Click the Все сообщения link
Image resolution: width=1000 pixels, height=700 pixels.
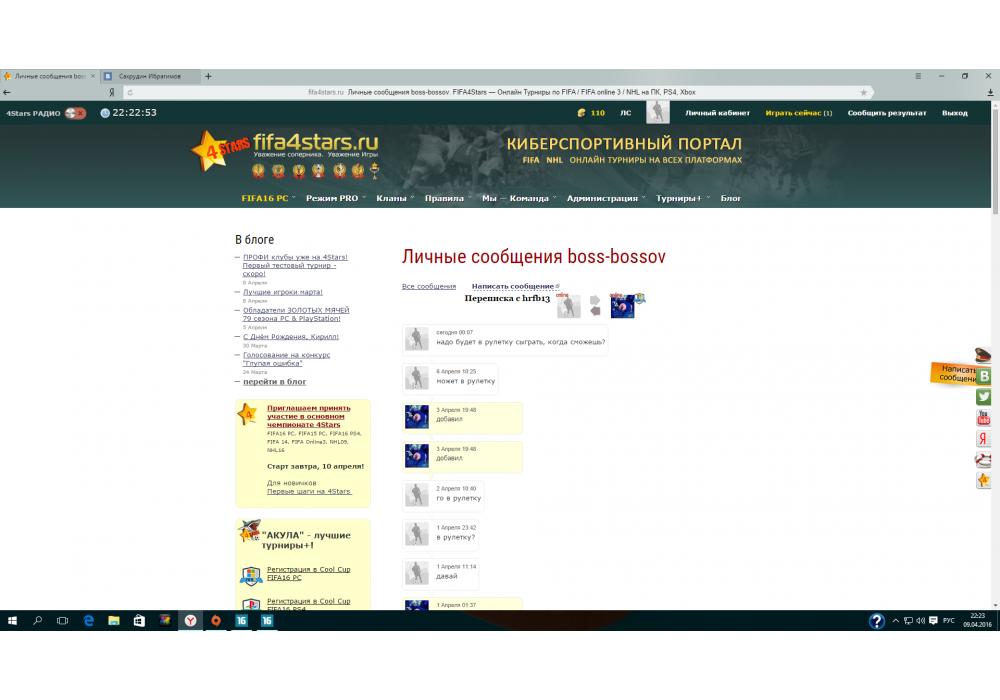pyautogui.click(x=428, y=287)
